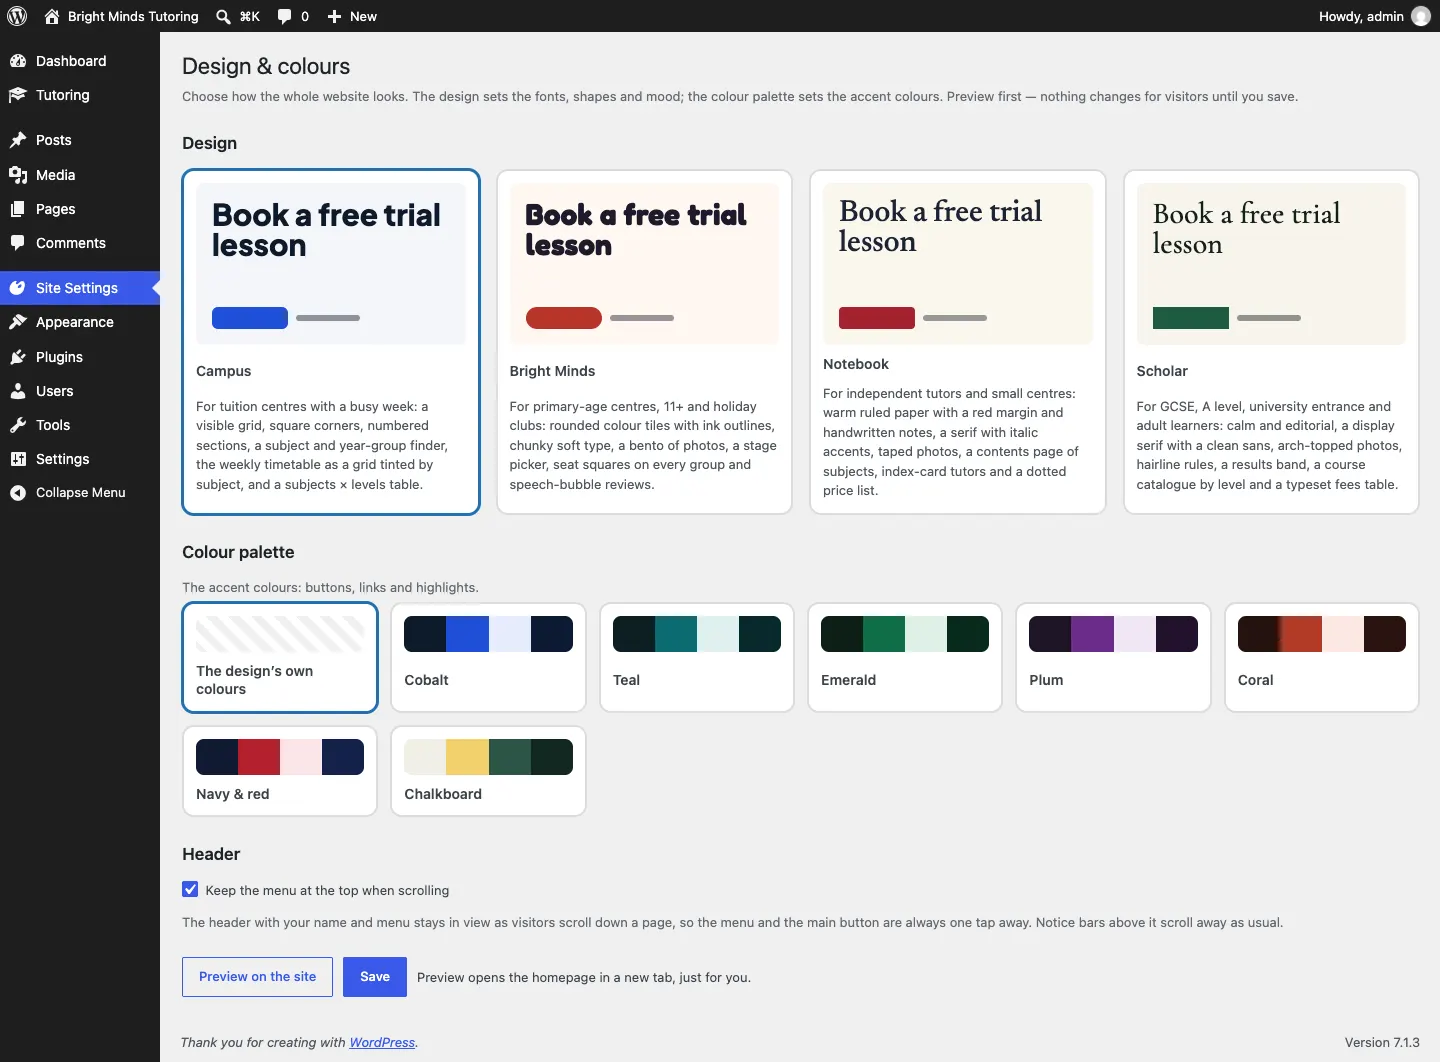Select the Campus design card

click(331, 342)
